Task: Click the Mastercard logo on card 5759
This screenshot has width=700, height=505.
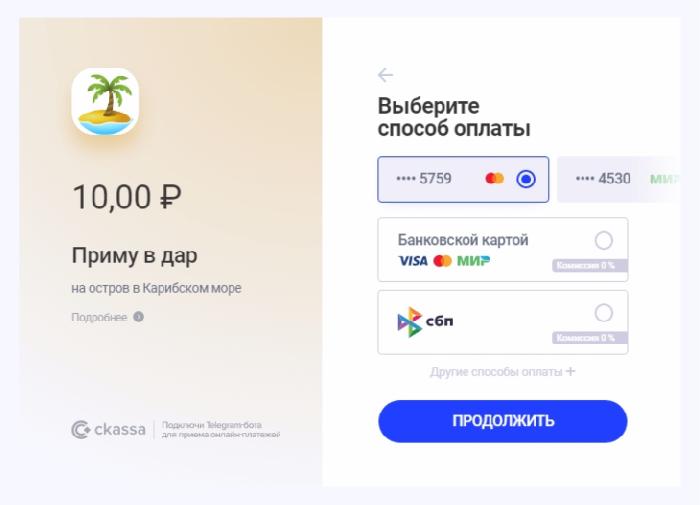Action: point(495,179)
